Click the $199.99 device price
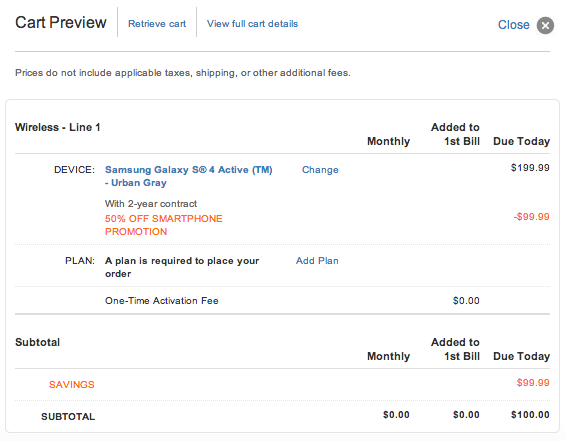Image resolution: width=565 pixels, height=441 pixels. pos(530,168)
